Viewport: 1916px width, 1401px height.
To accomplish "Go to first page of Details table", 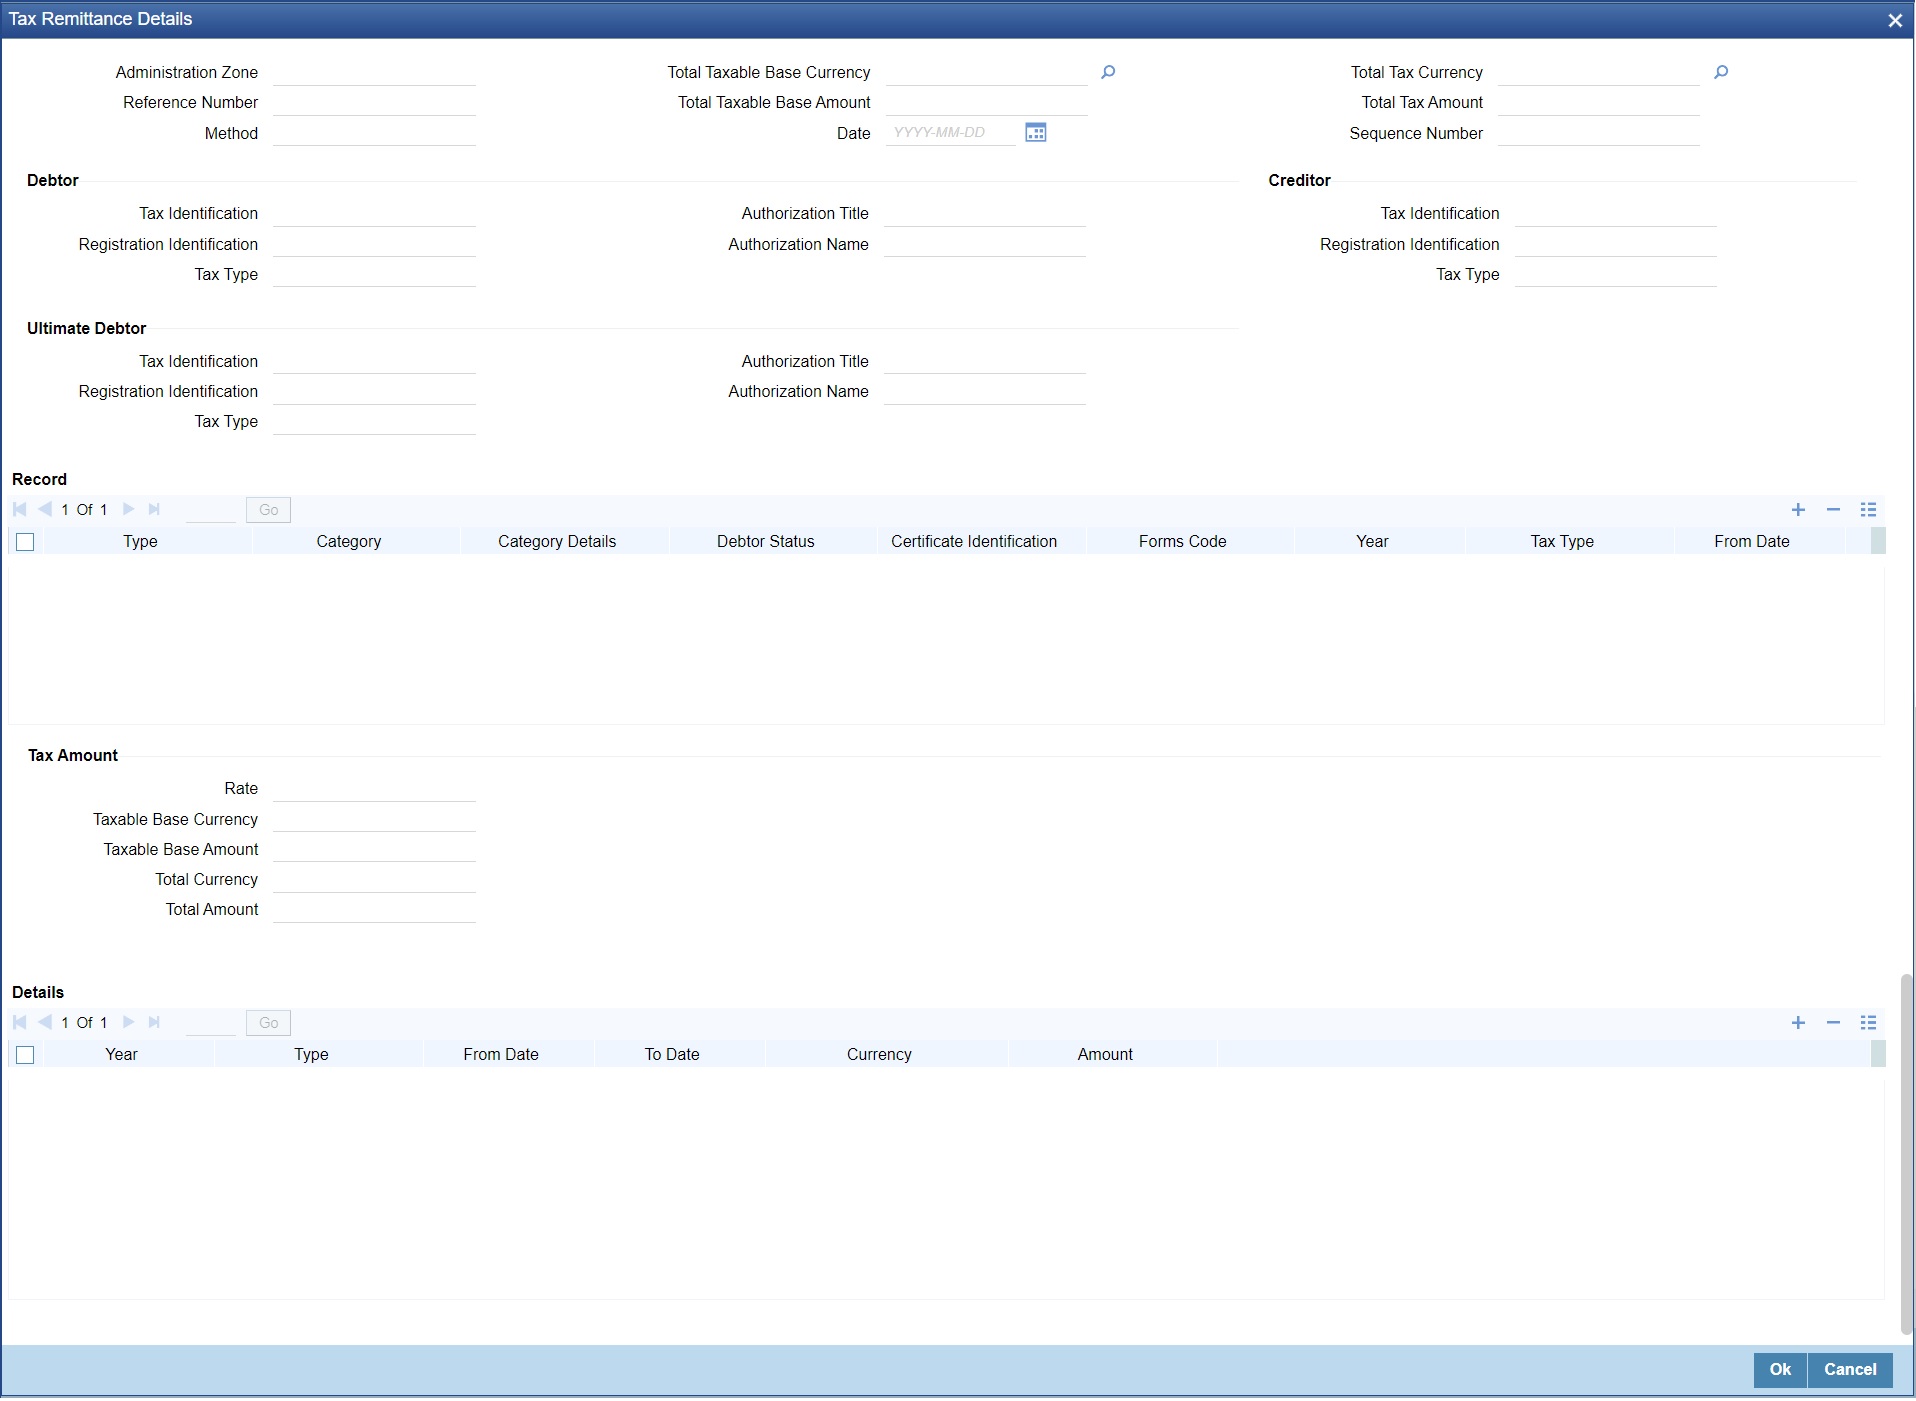I will coord(20,1022).
